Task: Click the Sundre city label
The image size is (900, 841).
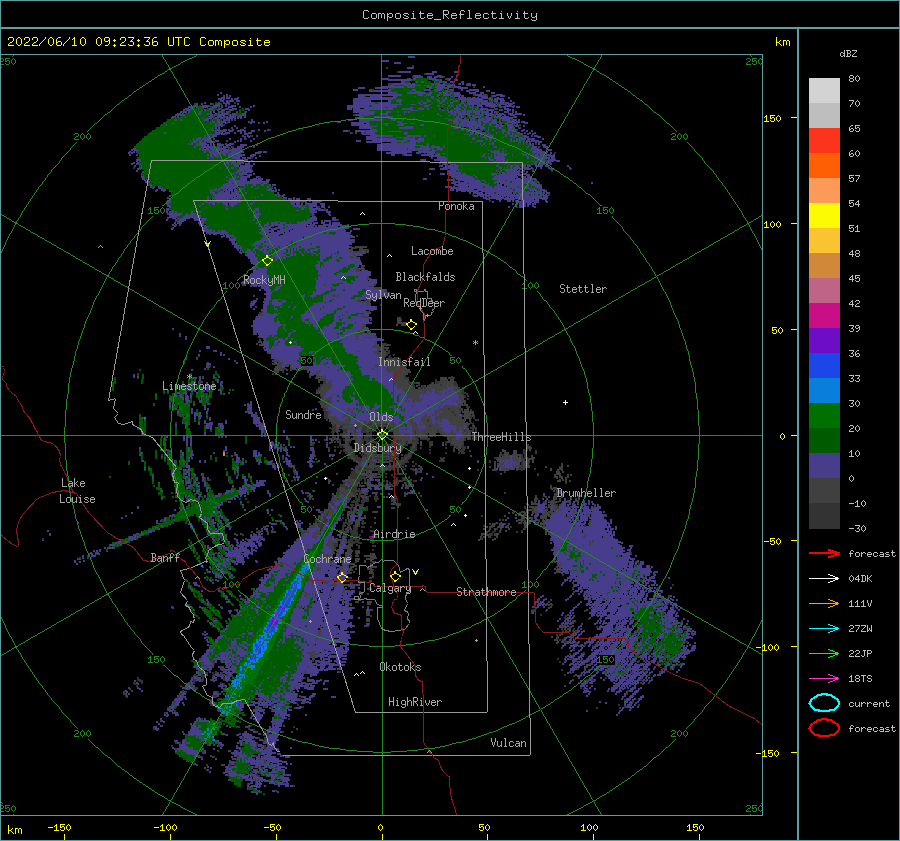Action: 303,414
